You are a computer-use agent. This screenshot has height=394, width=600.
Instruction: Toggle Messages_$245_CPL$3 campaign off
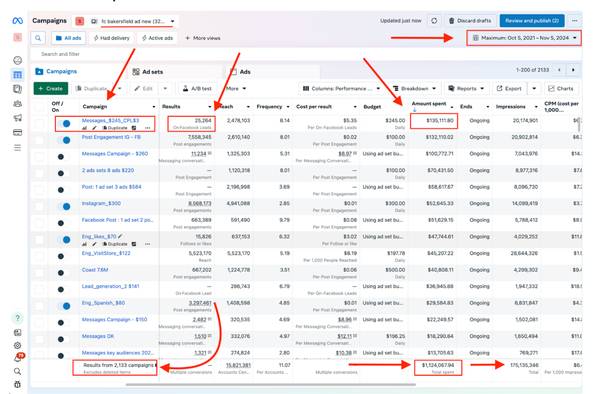click(x=64, y=124)
